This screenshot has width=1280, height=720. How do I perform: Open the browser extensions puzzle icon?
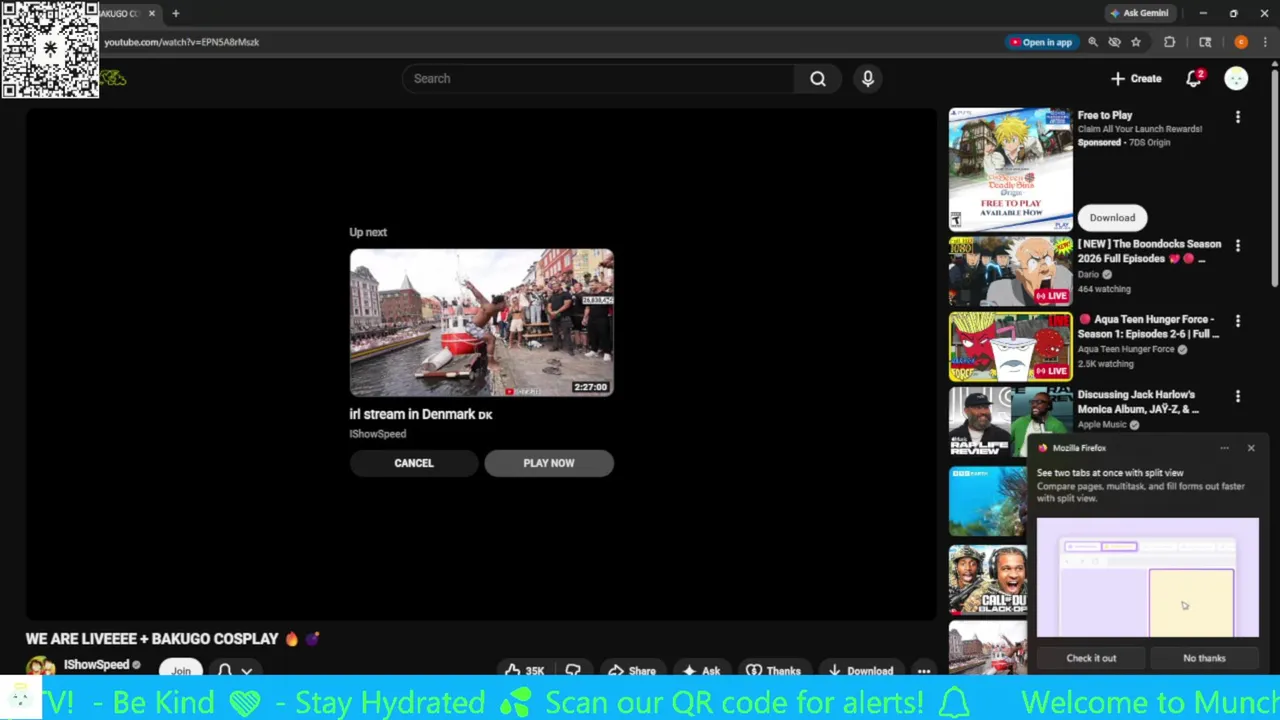[1169, 42]
